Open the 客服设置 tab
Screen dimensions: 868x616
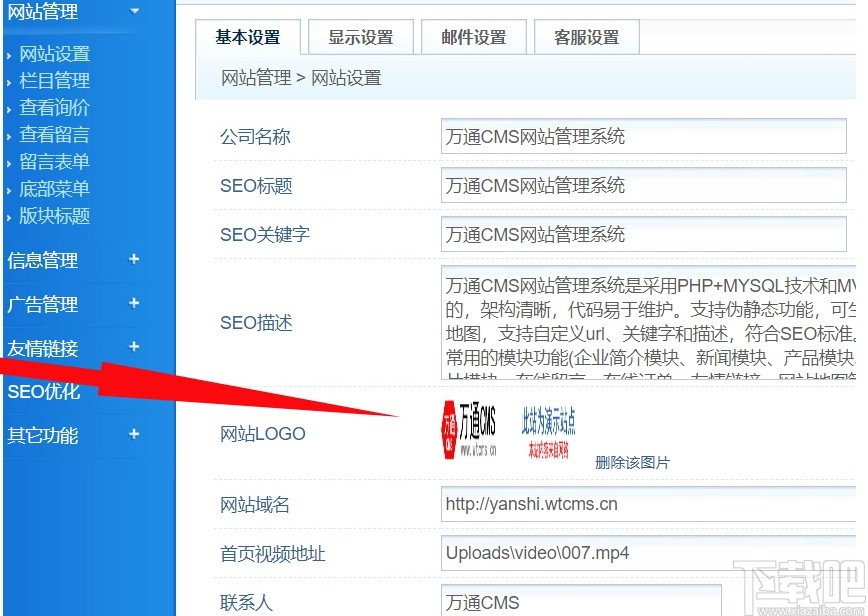point(586,36)
